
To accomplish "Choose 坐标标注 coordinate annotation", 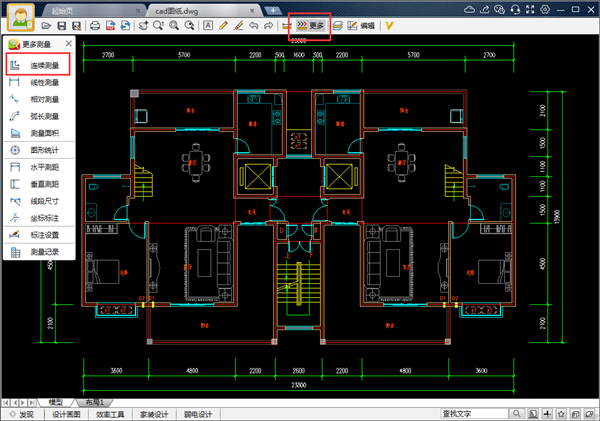I will tap(42, 217).
